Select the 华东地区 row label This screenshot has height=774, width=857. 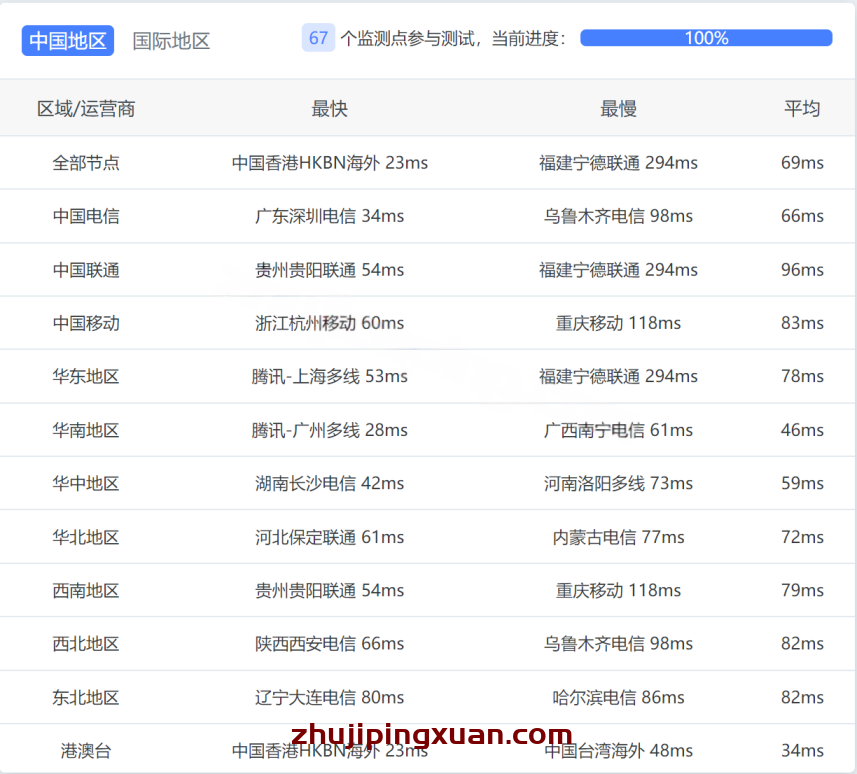click(x=86, y=376)
